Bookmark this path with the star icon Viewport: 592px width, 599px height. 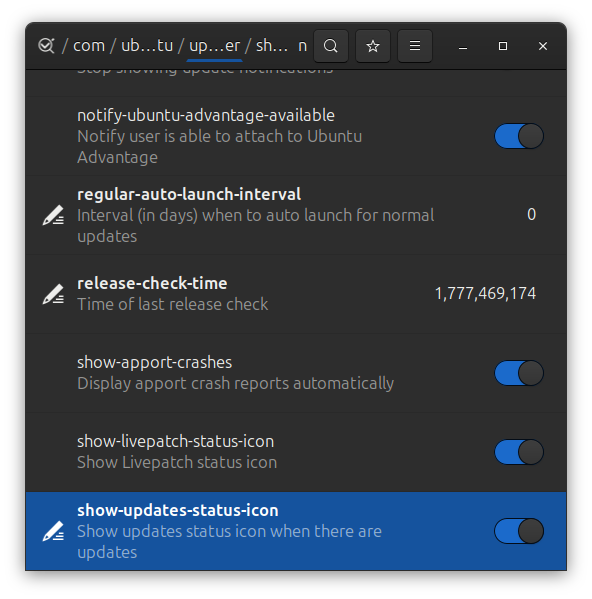(x=373, y=46)
